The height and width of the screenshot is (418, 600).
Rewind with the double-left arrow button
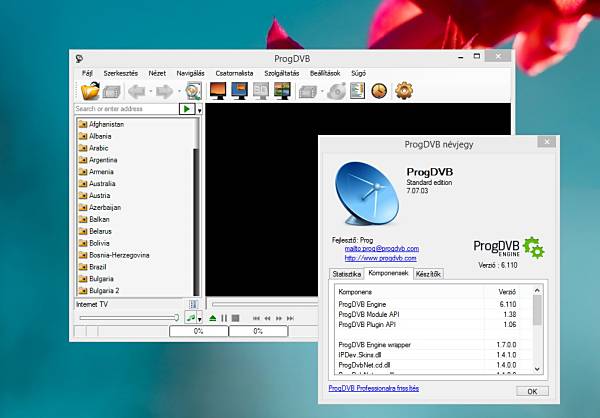[x=267, y=318]
